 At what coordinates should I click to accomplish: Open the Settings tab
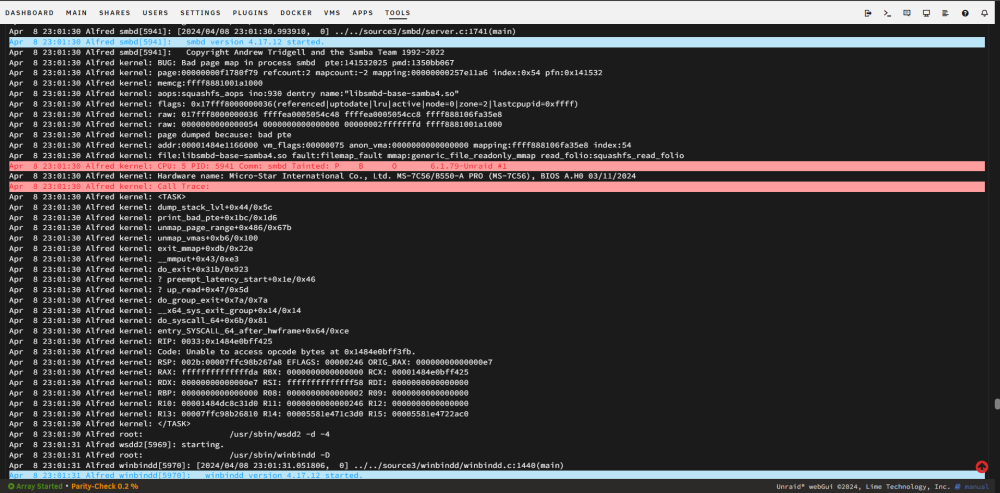click(200, 13)
